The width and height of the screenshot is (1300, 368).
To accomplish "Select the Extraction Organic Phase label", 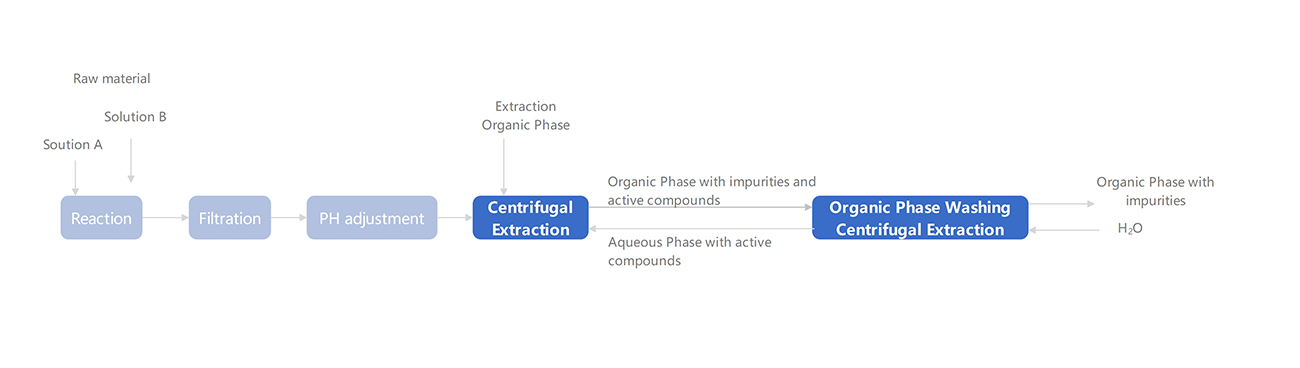I will click(x=526, y=116).
